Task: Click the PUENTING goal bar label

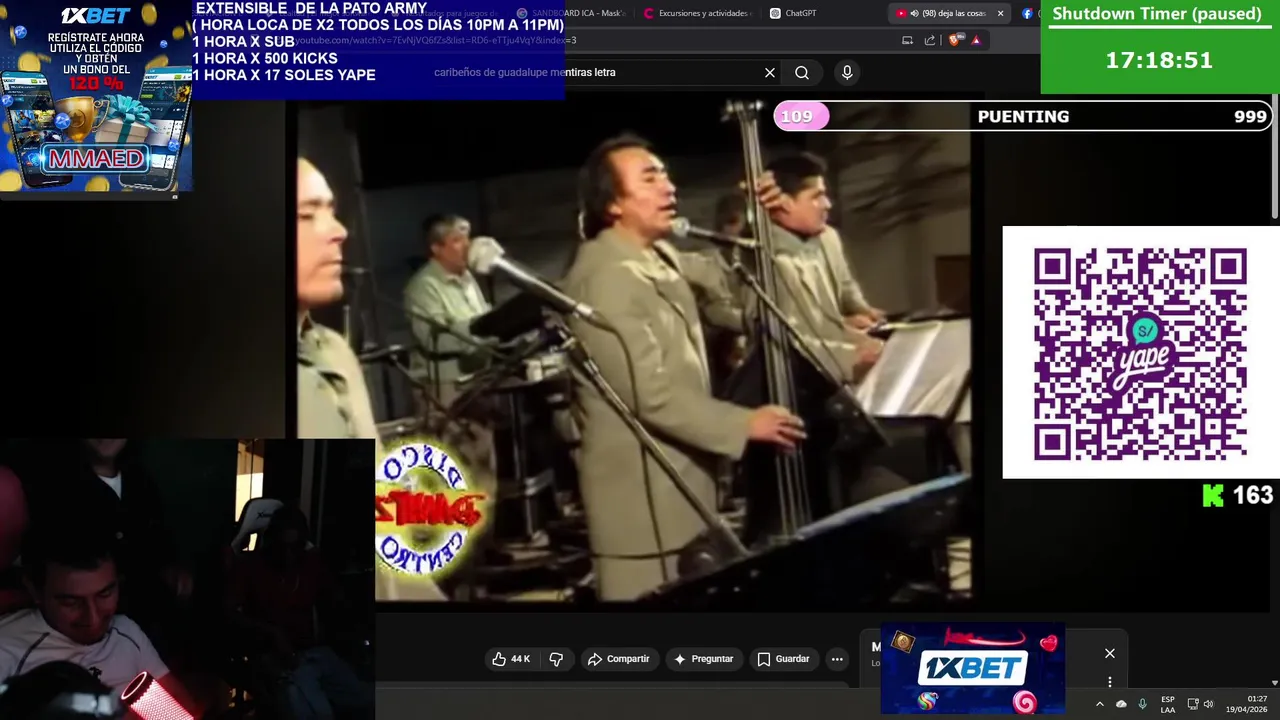Action: (x=1023, y=116)
